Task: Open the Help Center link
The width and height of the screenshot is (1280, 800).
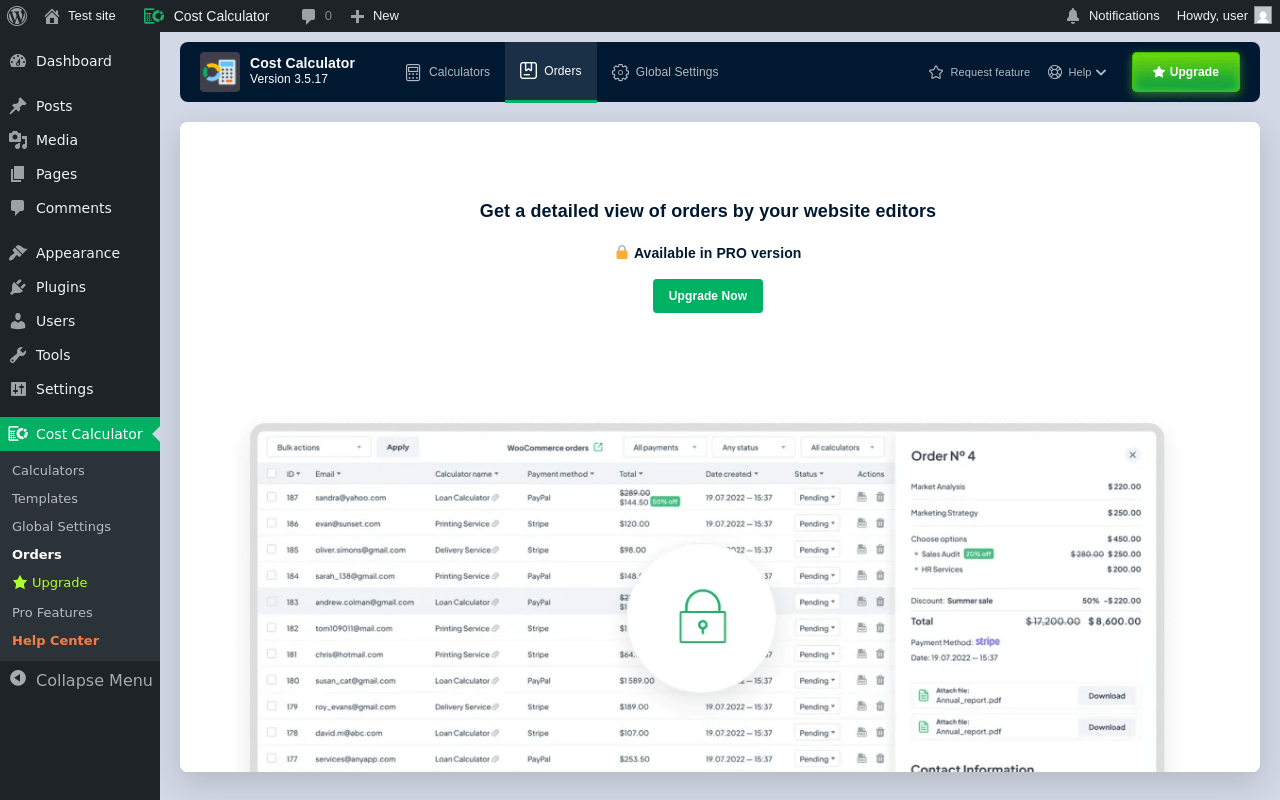Action: 55,640
